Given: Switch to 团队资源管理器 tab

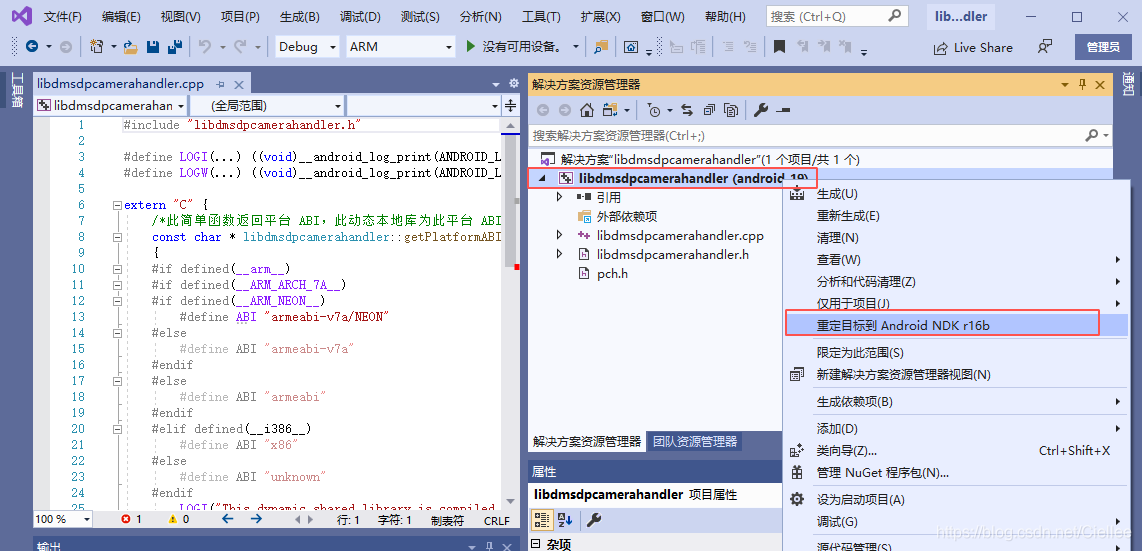Looking at the screenshot, I should pyautogui.click(x=695, y=441).
